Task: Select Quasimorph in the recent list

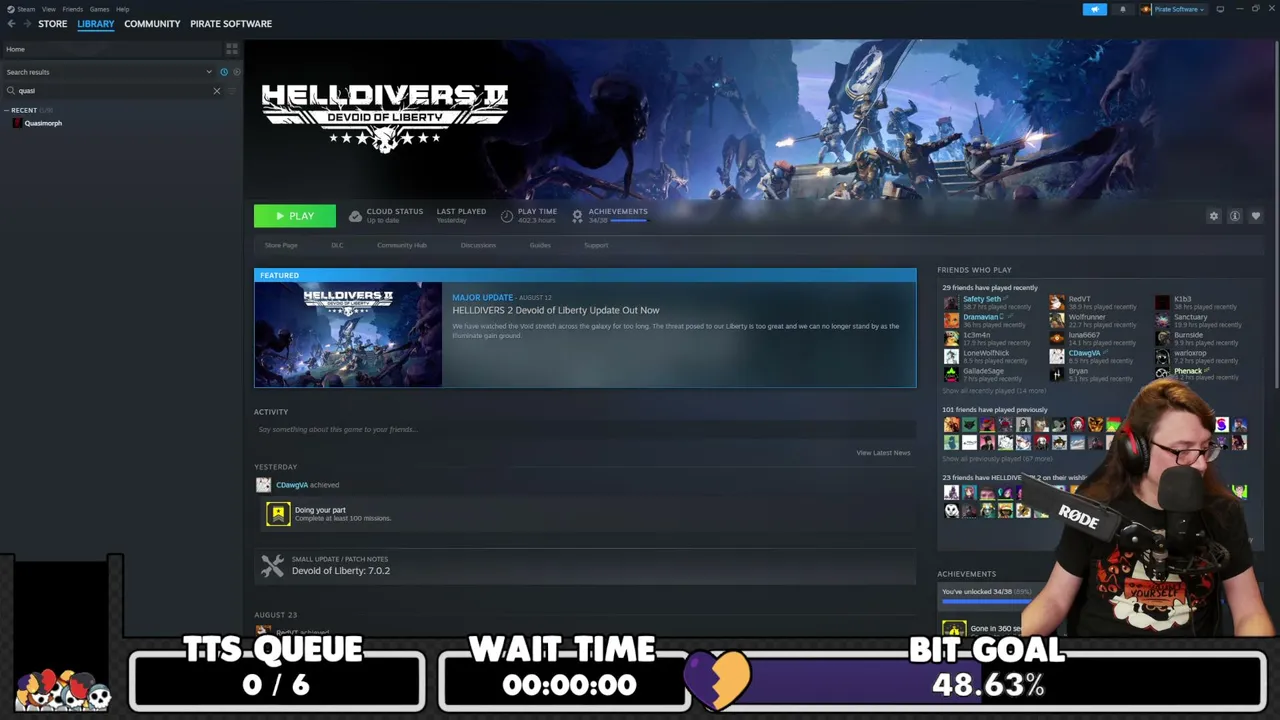Action: pyautogui.click(x=43, y=123)
